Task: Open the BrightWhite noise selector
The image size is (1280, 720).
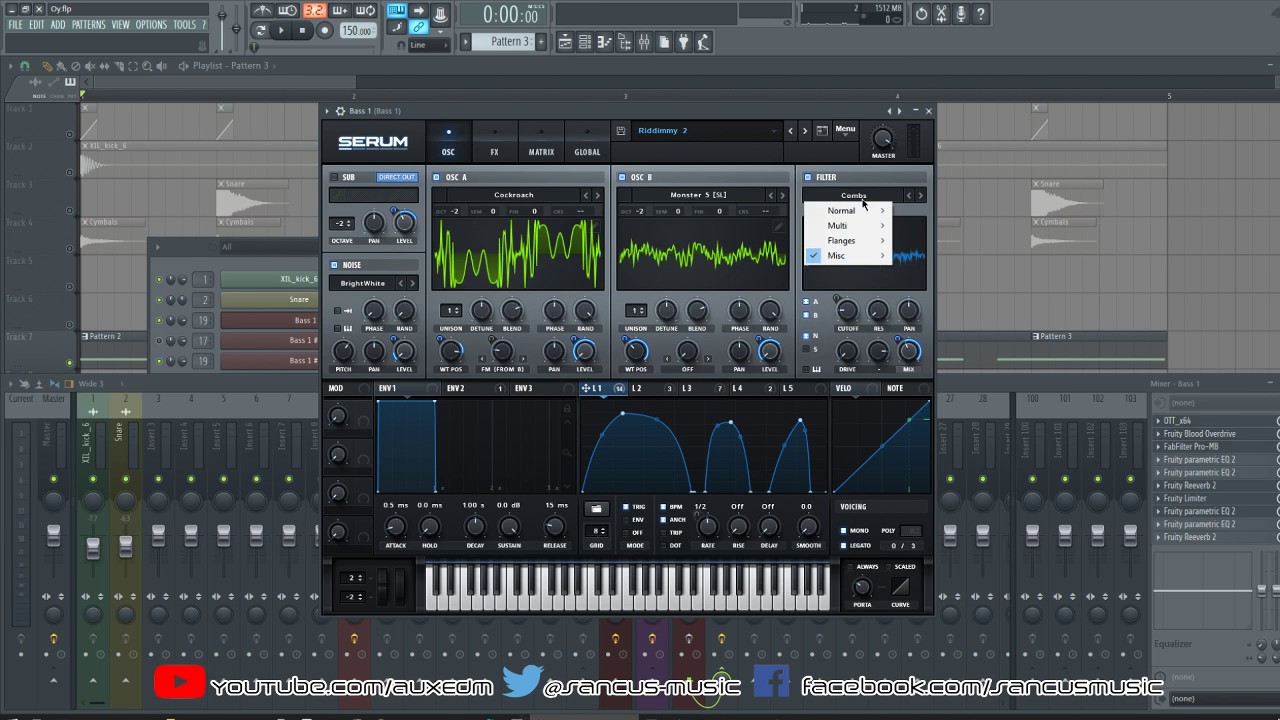Action: click(362, 284)
